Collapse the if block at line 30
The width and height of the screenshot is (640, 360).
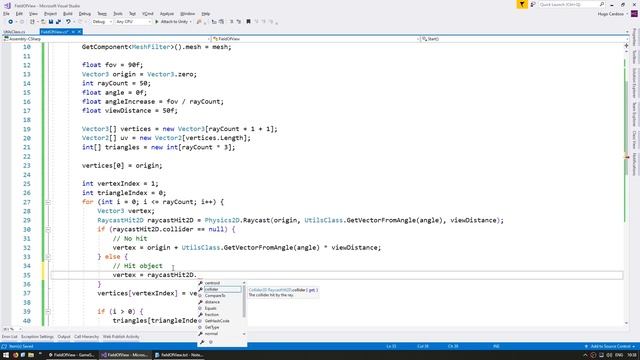pos(48,229)
